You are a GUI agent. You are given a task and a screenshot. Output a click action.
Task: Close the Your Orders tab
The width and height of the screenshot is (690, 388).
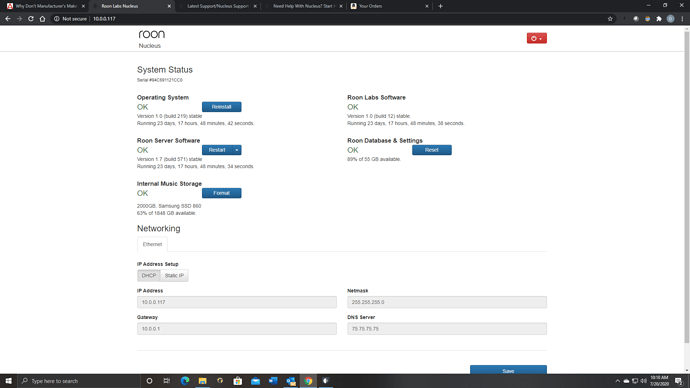(x=426, y=6)
